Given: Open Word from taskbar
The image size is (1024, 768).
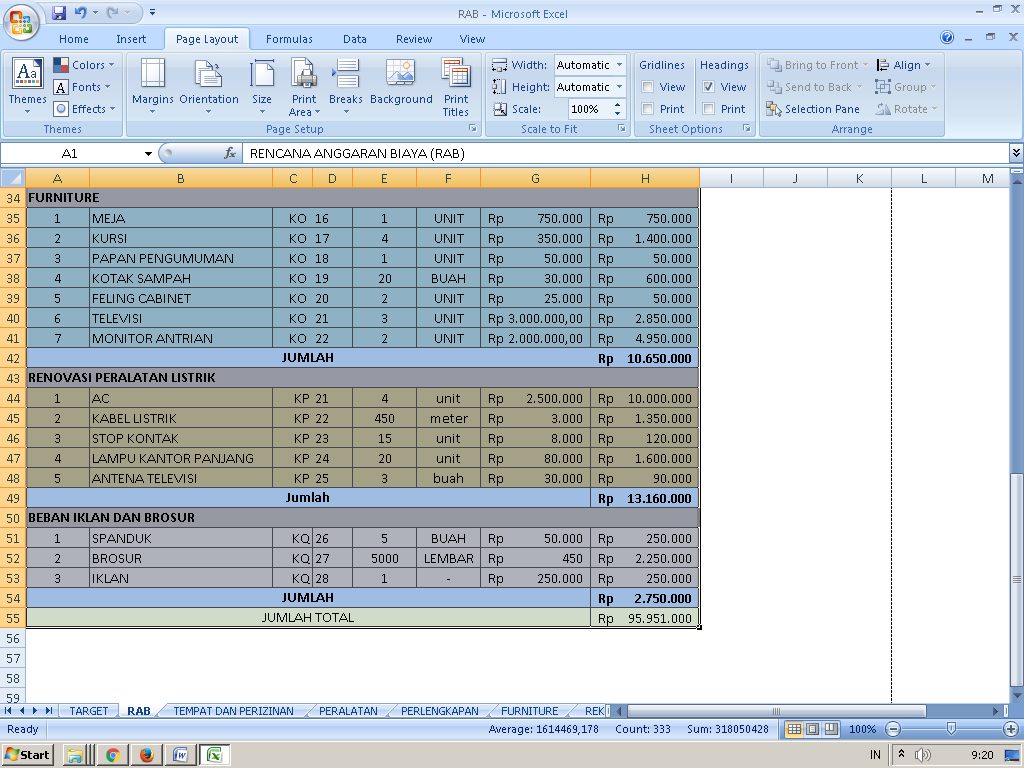Looking at the screenshot, I should click(180, 755).
